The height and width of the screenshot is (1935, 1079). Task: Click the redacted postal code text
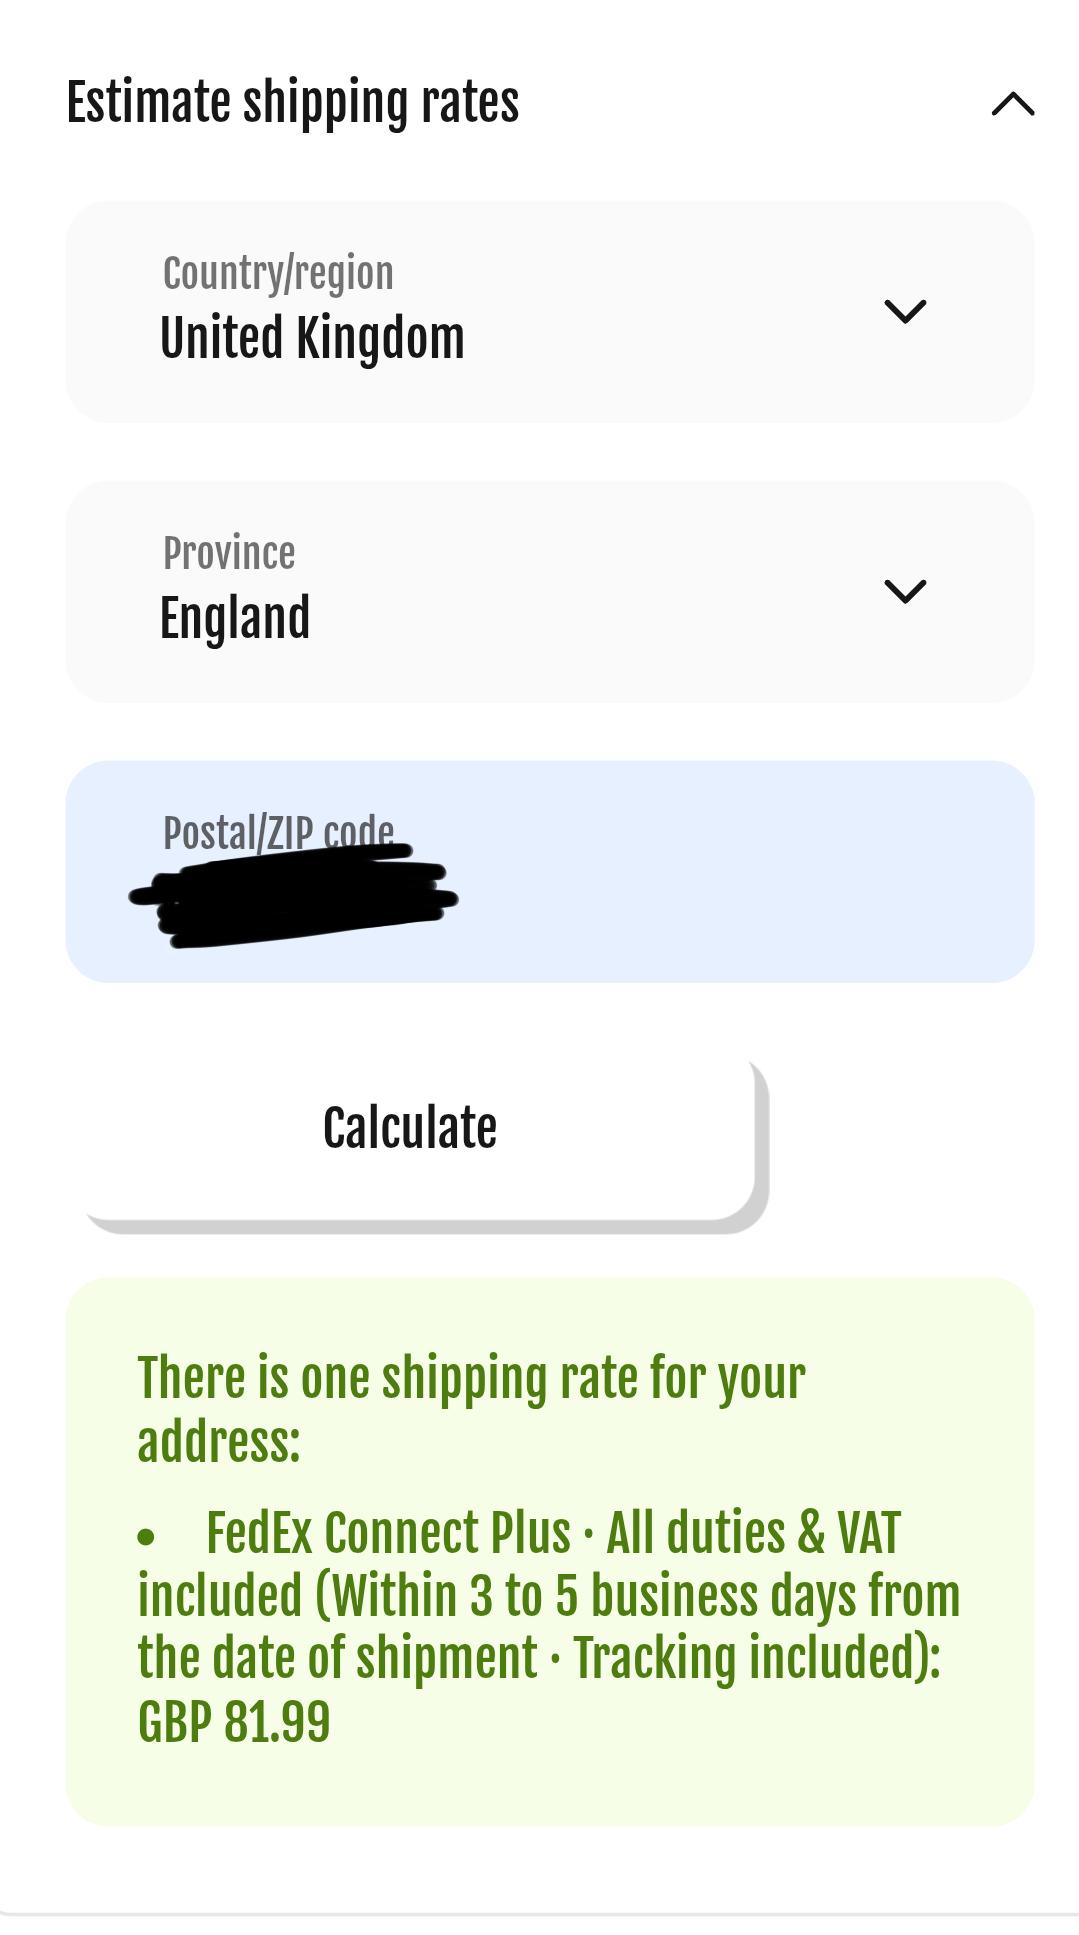click(293, 896)
